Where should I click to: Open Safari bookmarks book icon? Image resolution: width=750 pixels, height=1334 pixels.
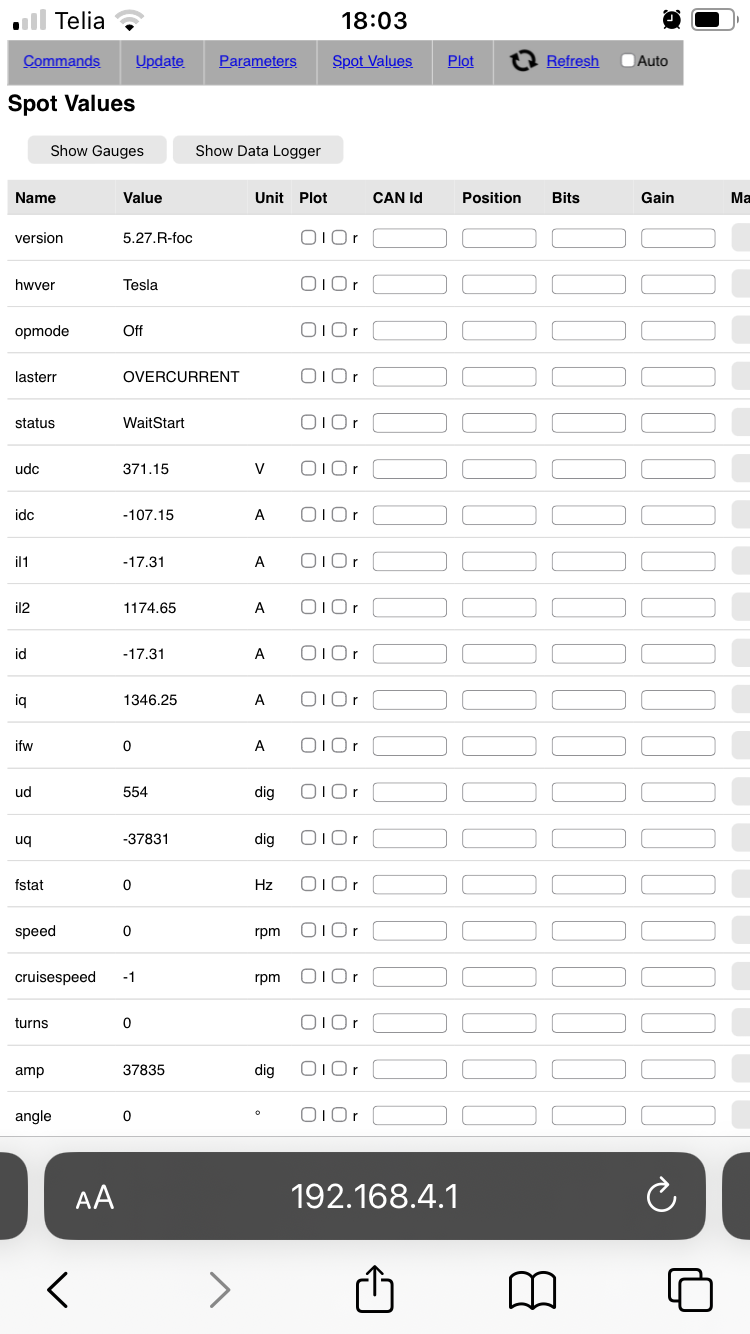point(532,1290)
